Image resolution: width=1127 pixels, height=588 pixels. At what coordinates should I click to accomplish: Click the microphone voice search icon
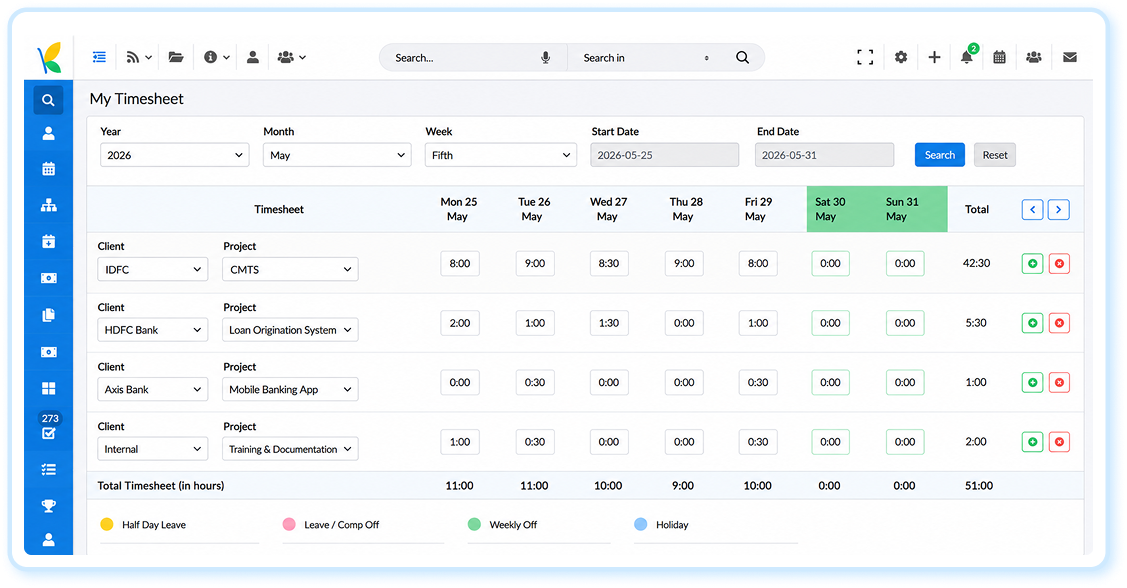pyautogui.click(x=546, y=58)
